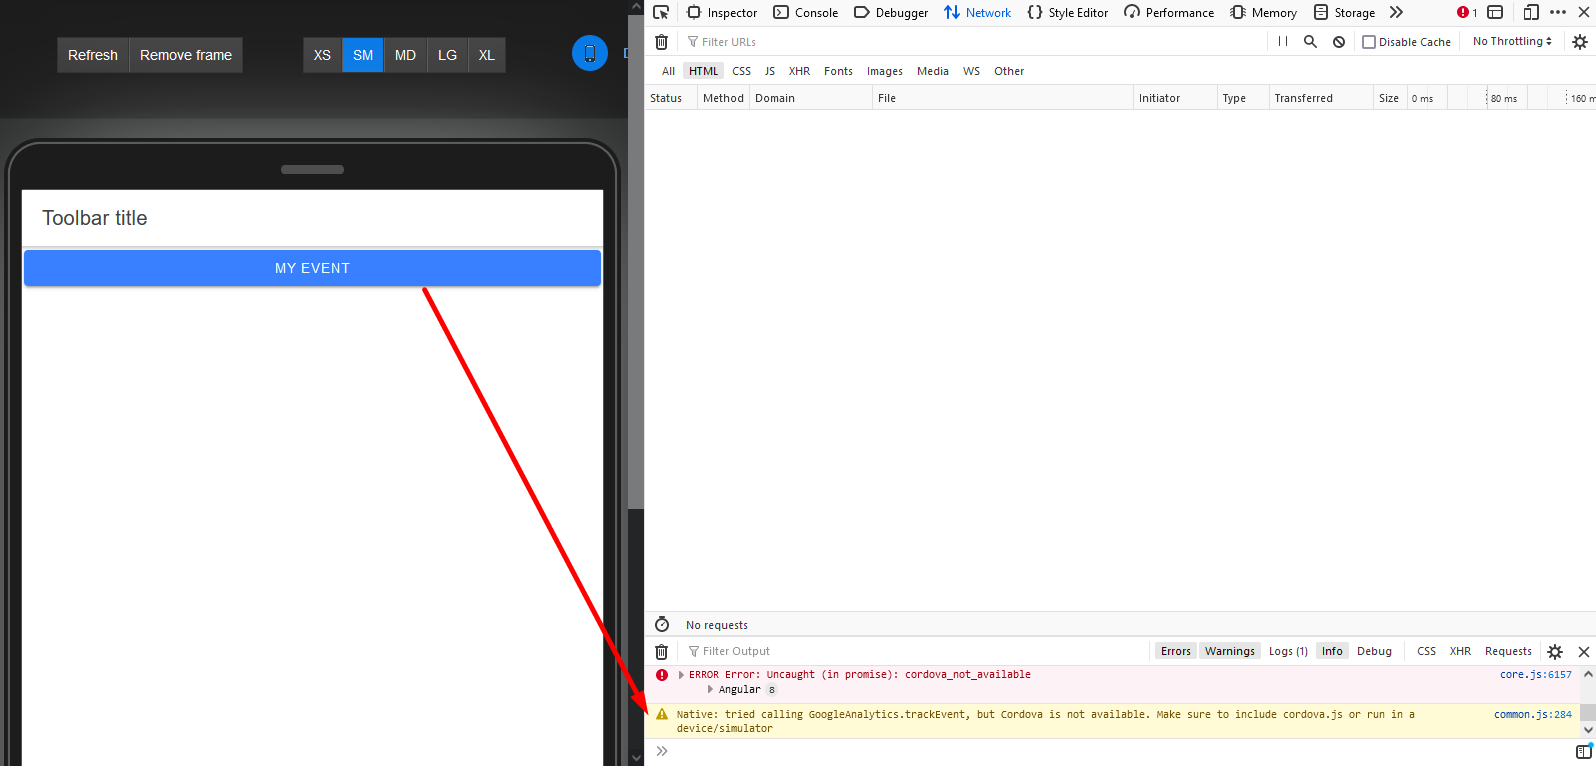The height and width of the screenshot is (766, 1596).
Task: Toggle the devtools iframe picker icon
Action: coord(1496,12)
